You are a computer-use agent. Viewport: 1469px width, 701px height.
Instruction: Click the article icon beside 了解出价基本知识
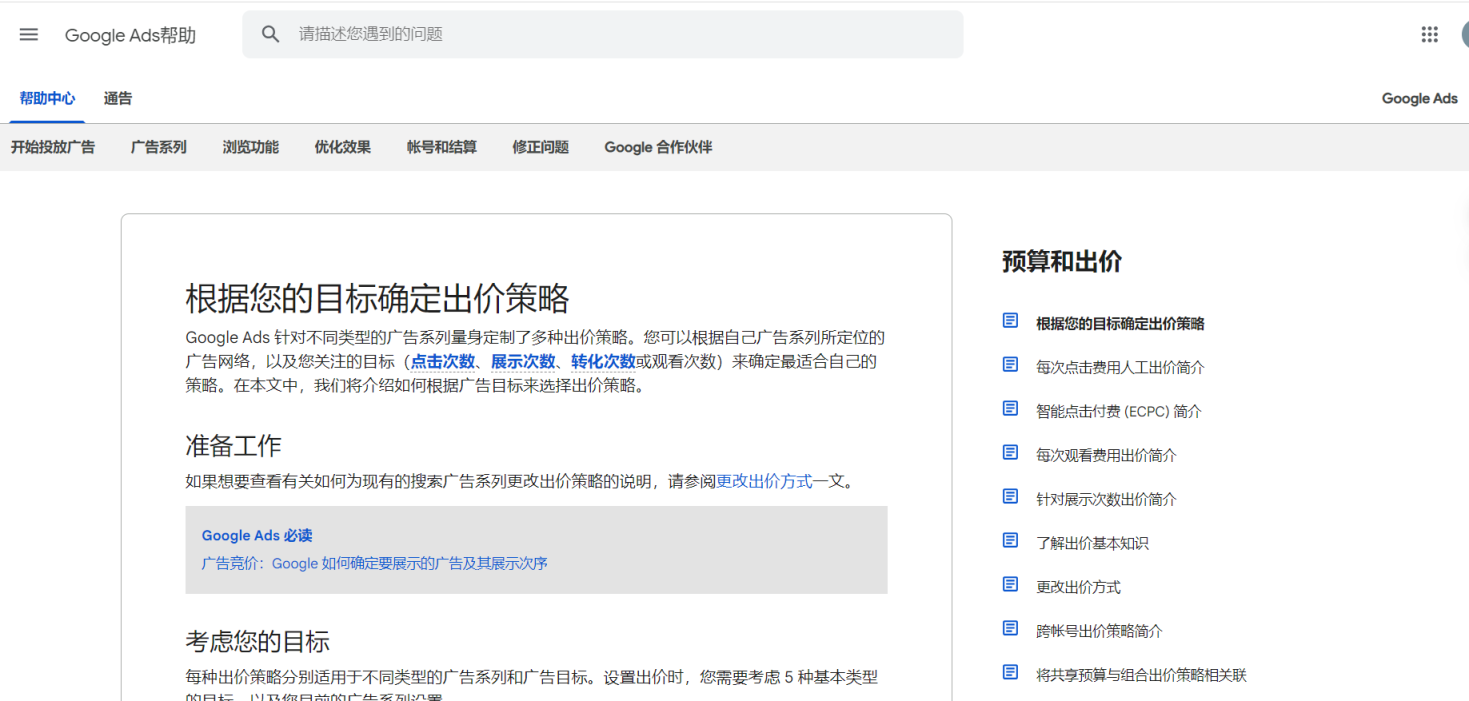point(1009,540)
